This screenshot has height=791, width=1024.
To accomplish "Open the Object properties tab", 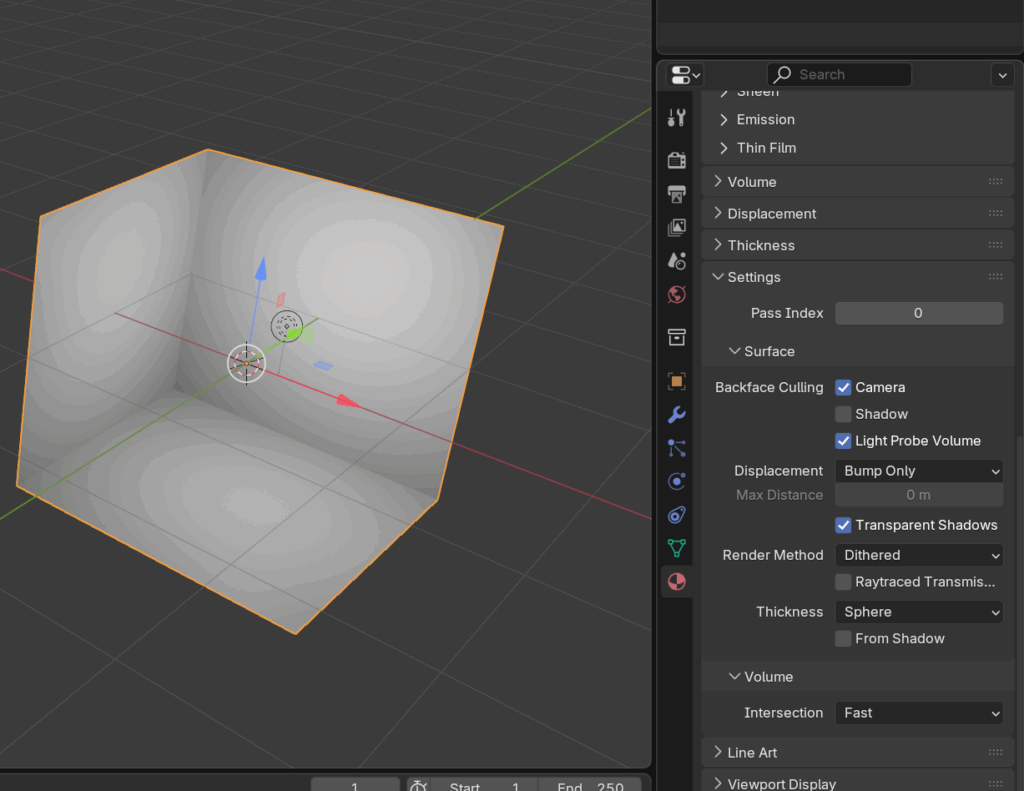I will 677,381.
